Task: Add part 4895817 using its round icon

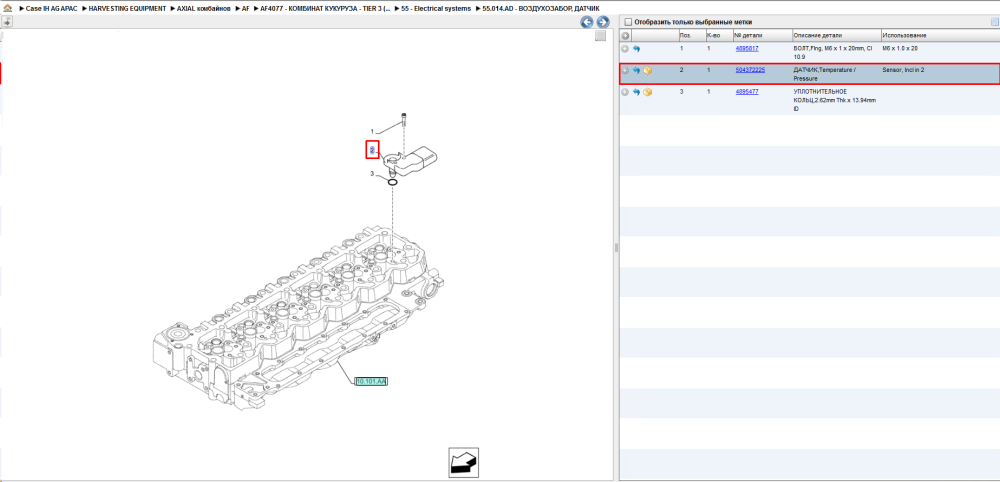Action: click(x=625, y=48)
